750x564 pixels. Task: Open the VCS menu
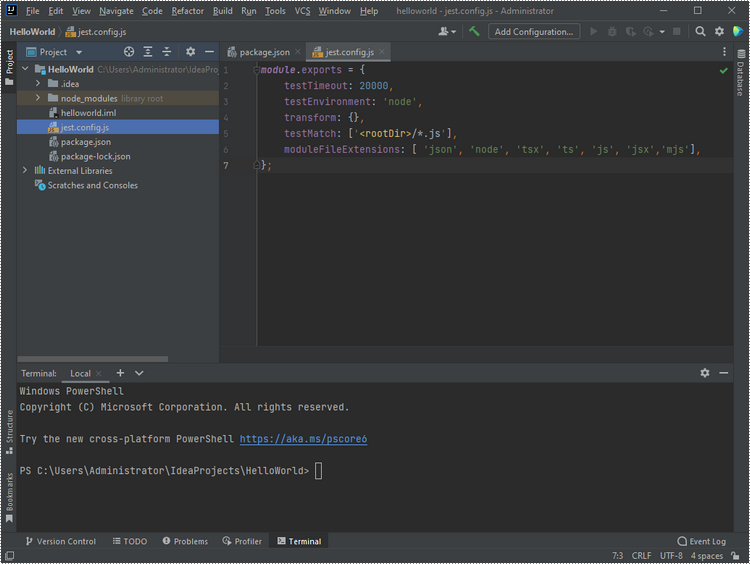pos(302,11)
